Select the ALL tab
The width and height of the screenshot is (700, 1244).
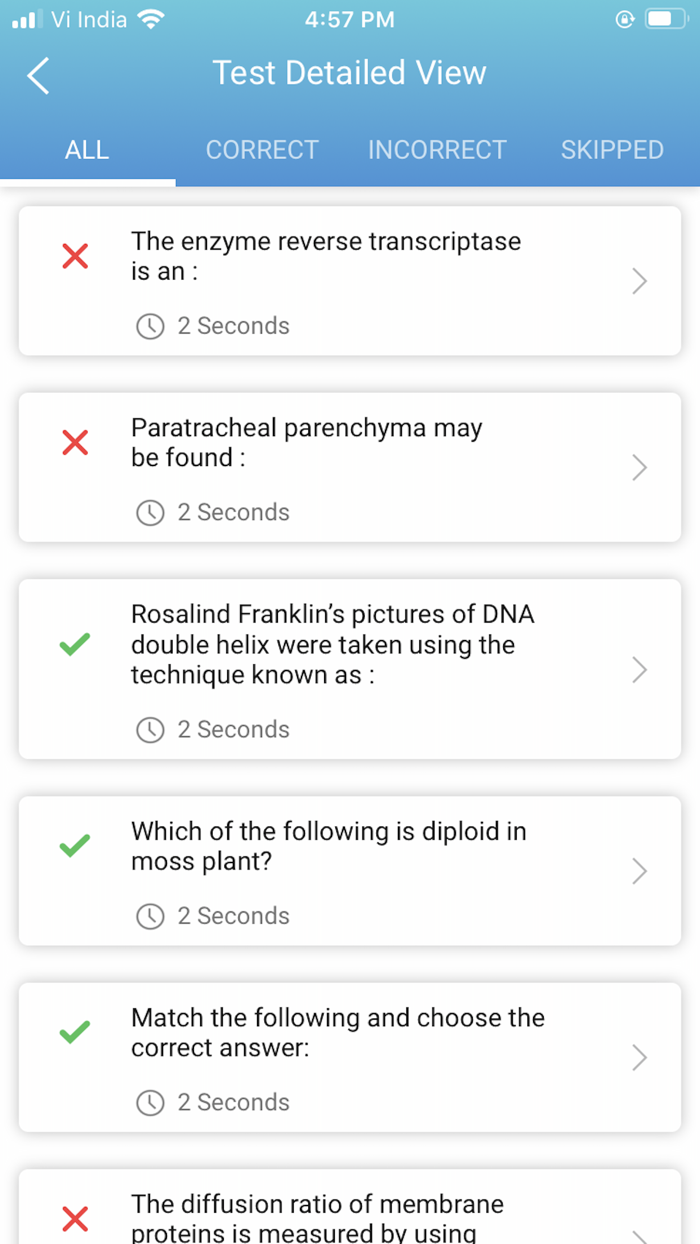click(x=87, y=149)
